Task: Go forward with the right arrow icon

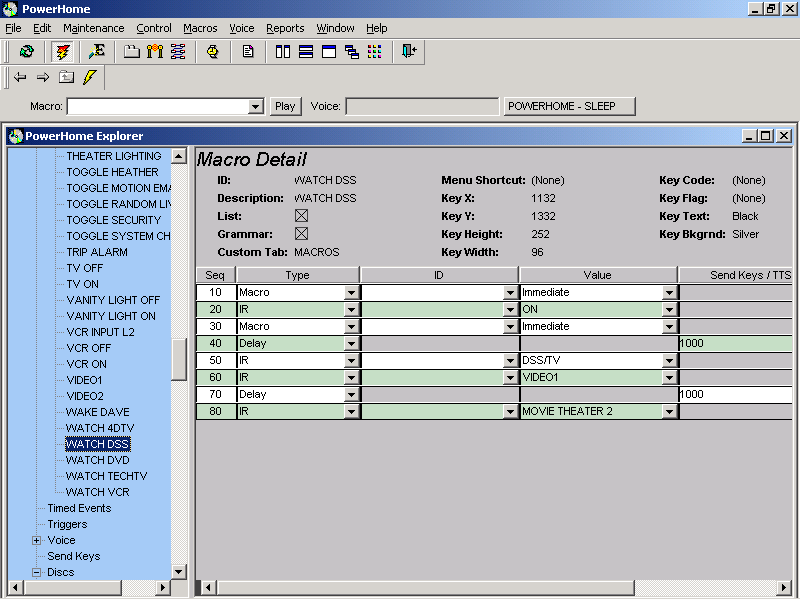Action: [43, 77]
